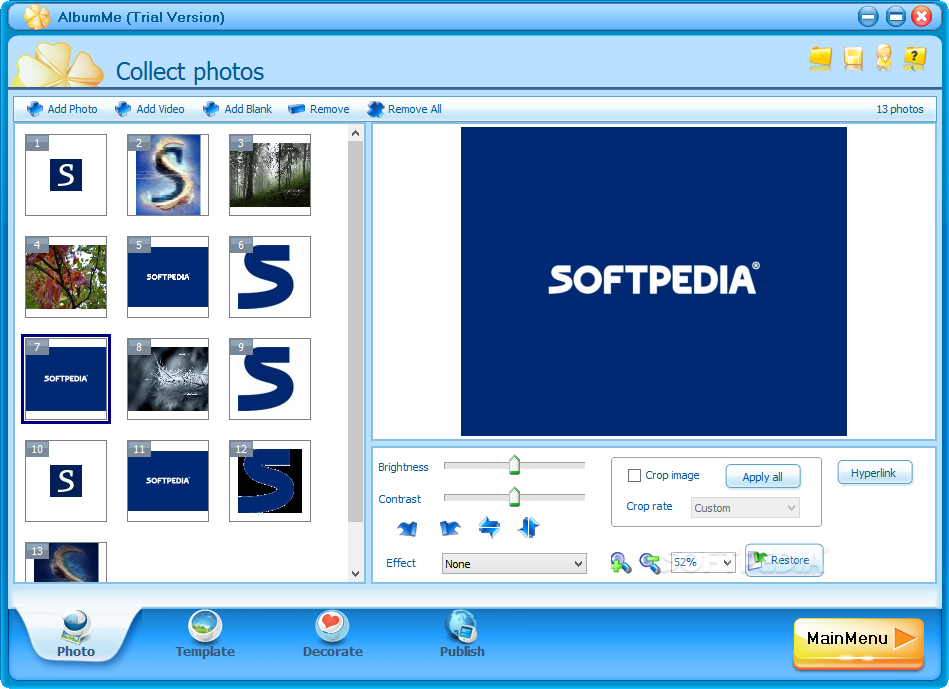Open project using yellow folder icon
Image resolution: width=949 pixels, height=689 pixels.
[820, 58]
